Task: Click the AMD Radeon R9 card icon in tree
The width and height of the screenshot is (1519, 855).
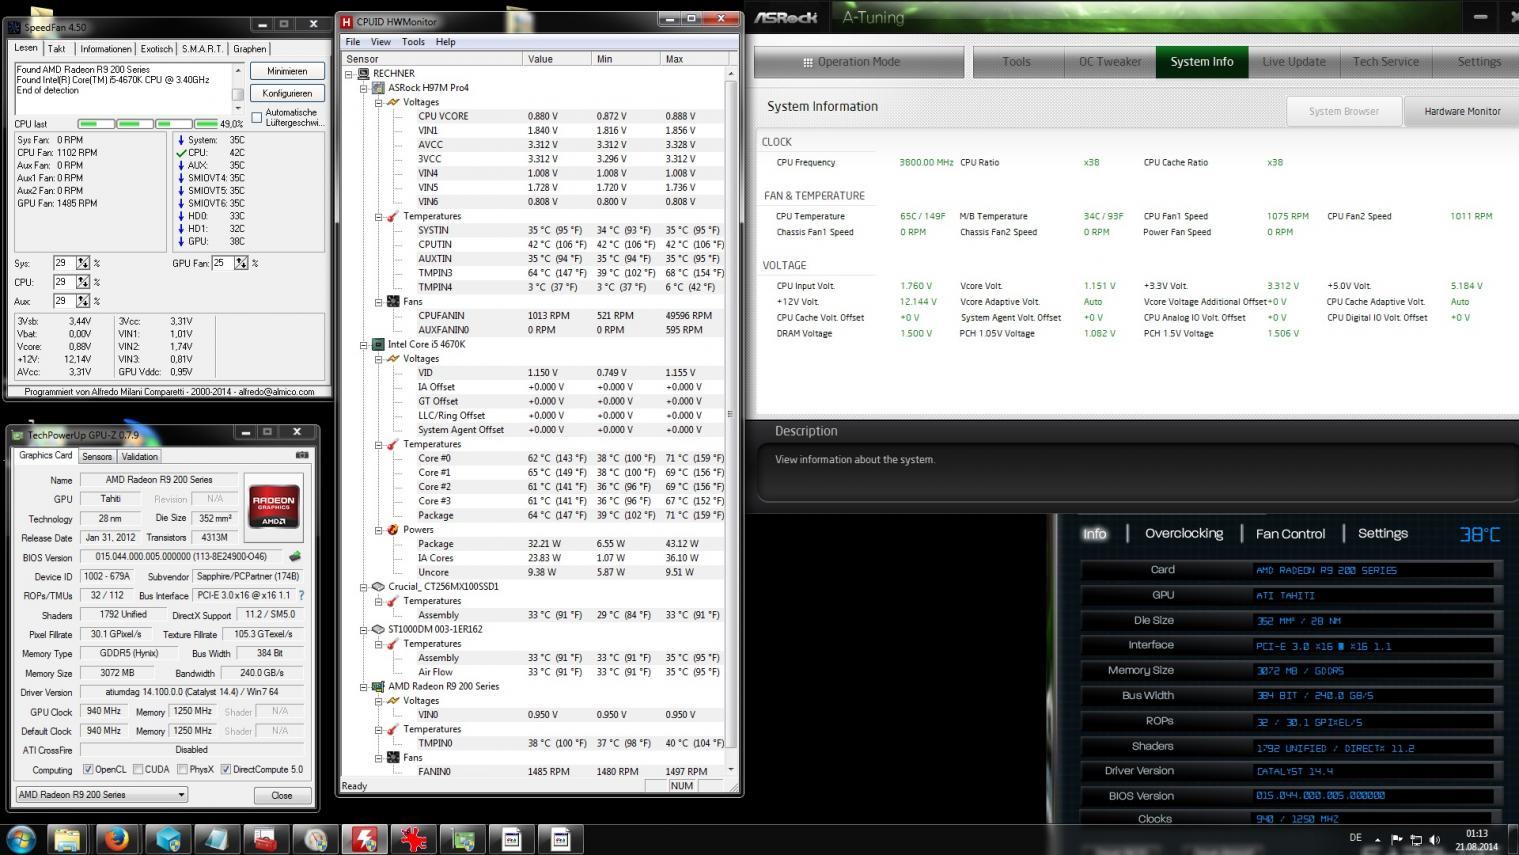Action: pyautogui.click(x=378, y=686)
